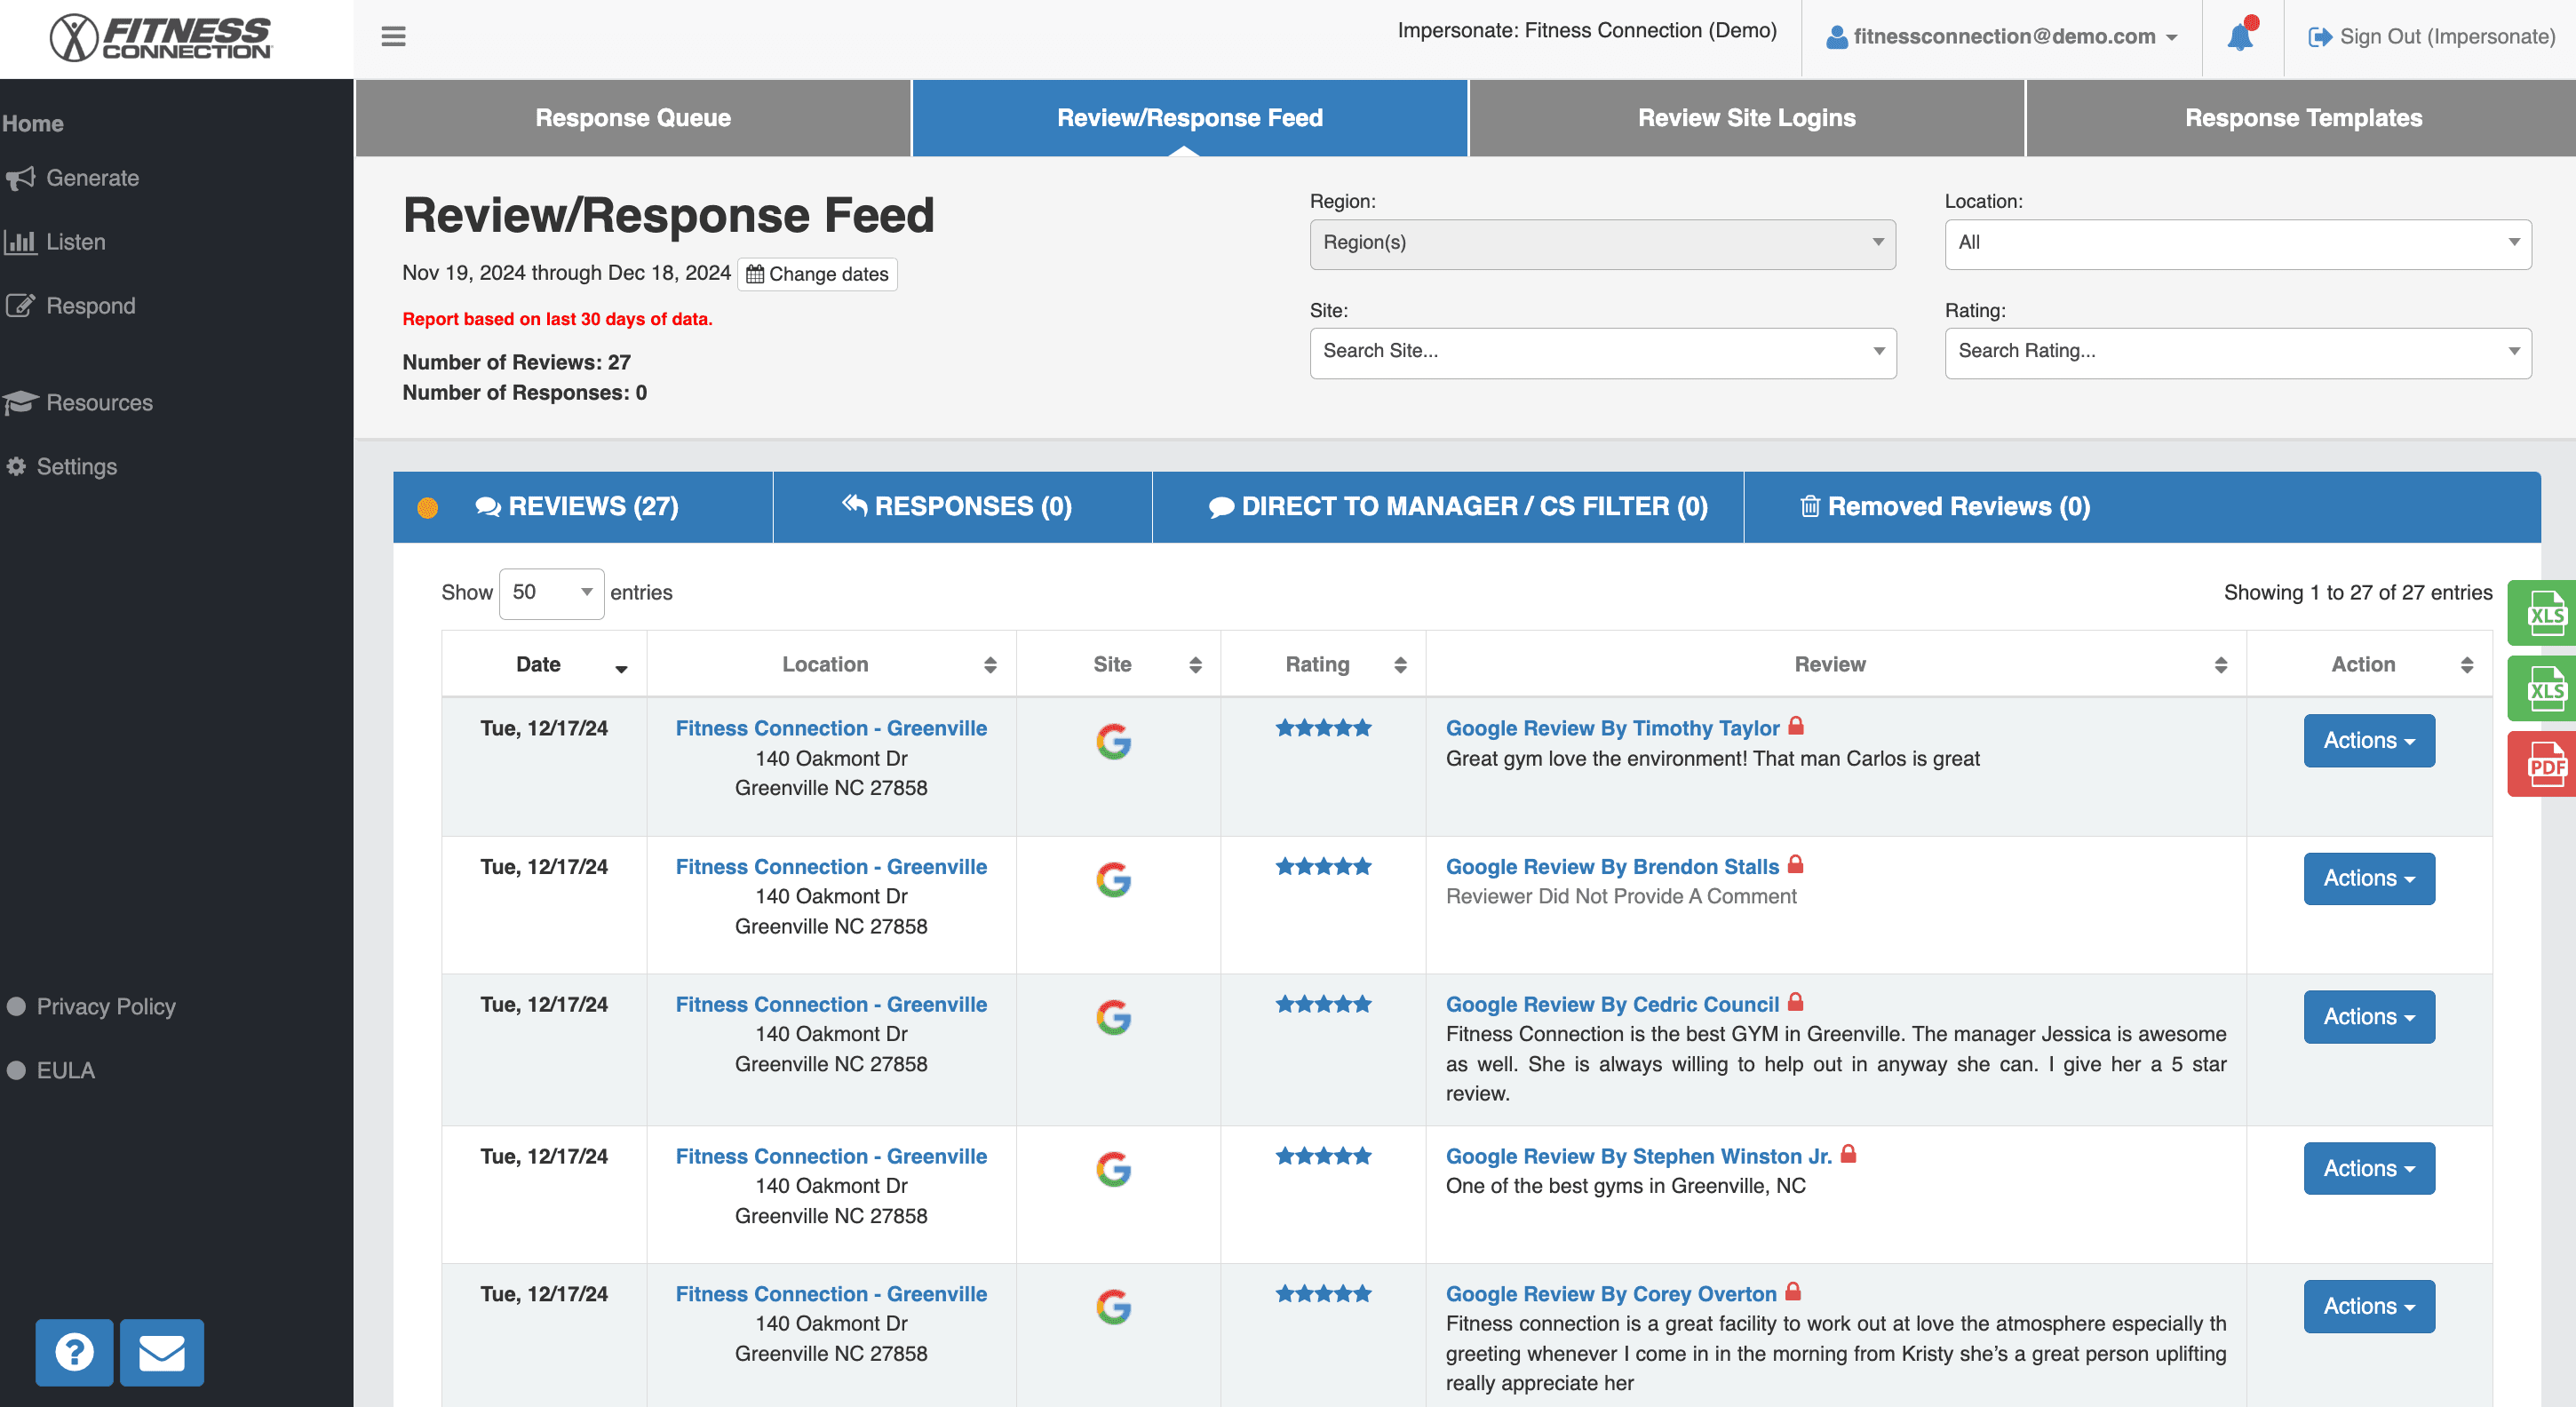Open the navigation hamburger menu

pyautogui.click(x=393, y=36)
